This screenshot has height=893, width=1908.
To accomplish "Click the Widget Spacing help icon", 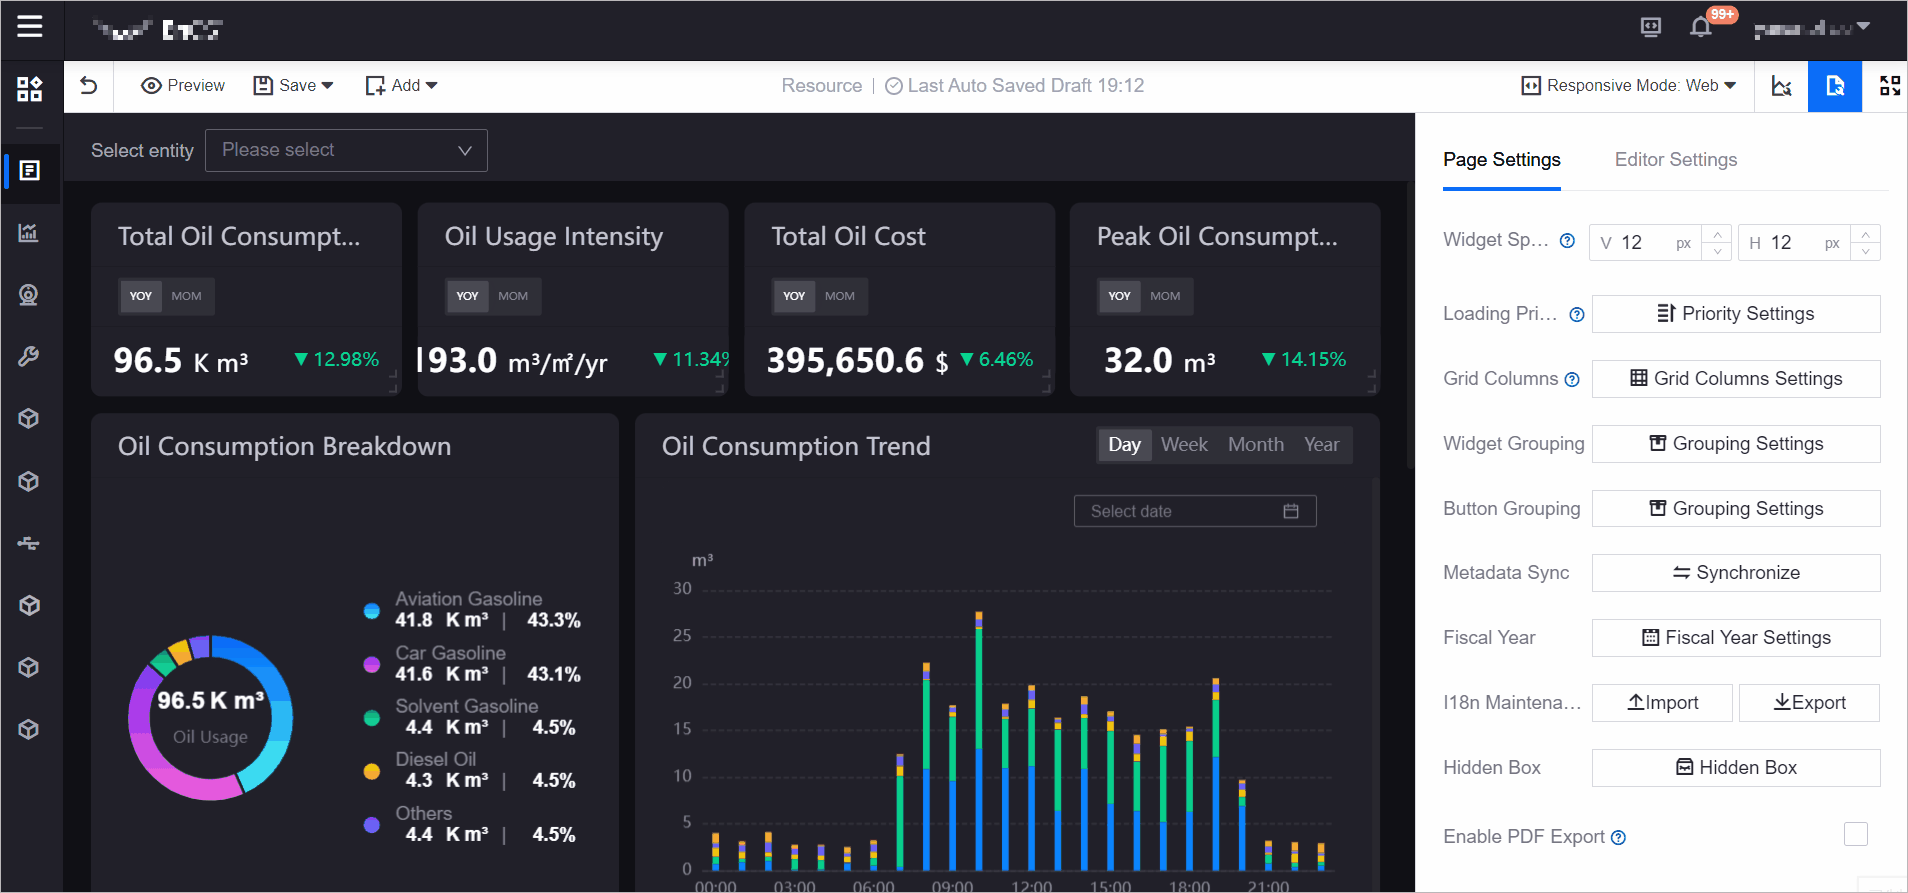I will click(x=1567, y=240).
